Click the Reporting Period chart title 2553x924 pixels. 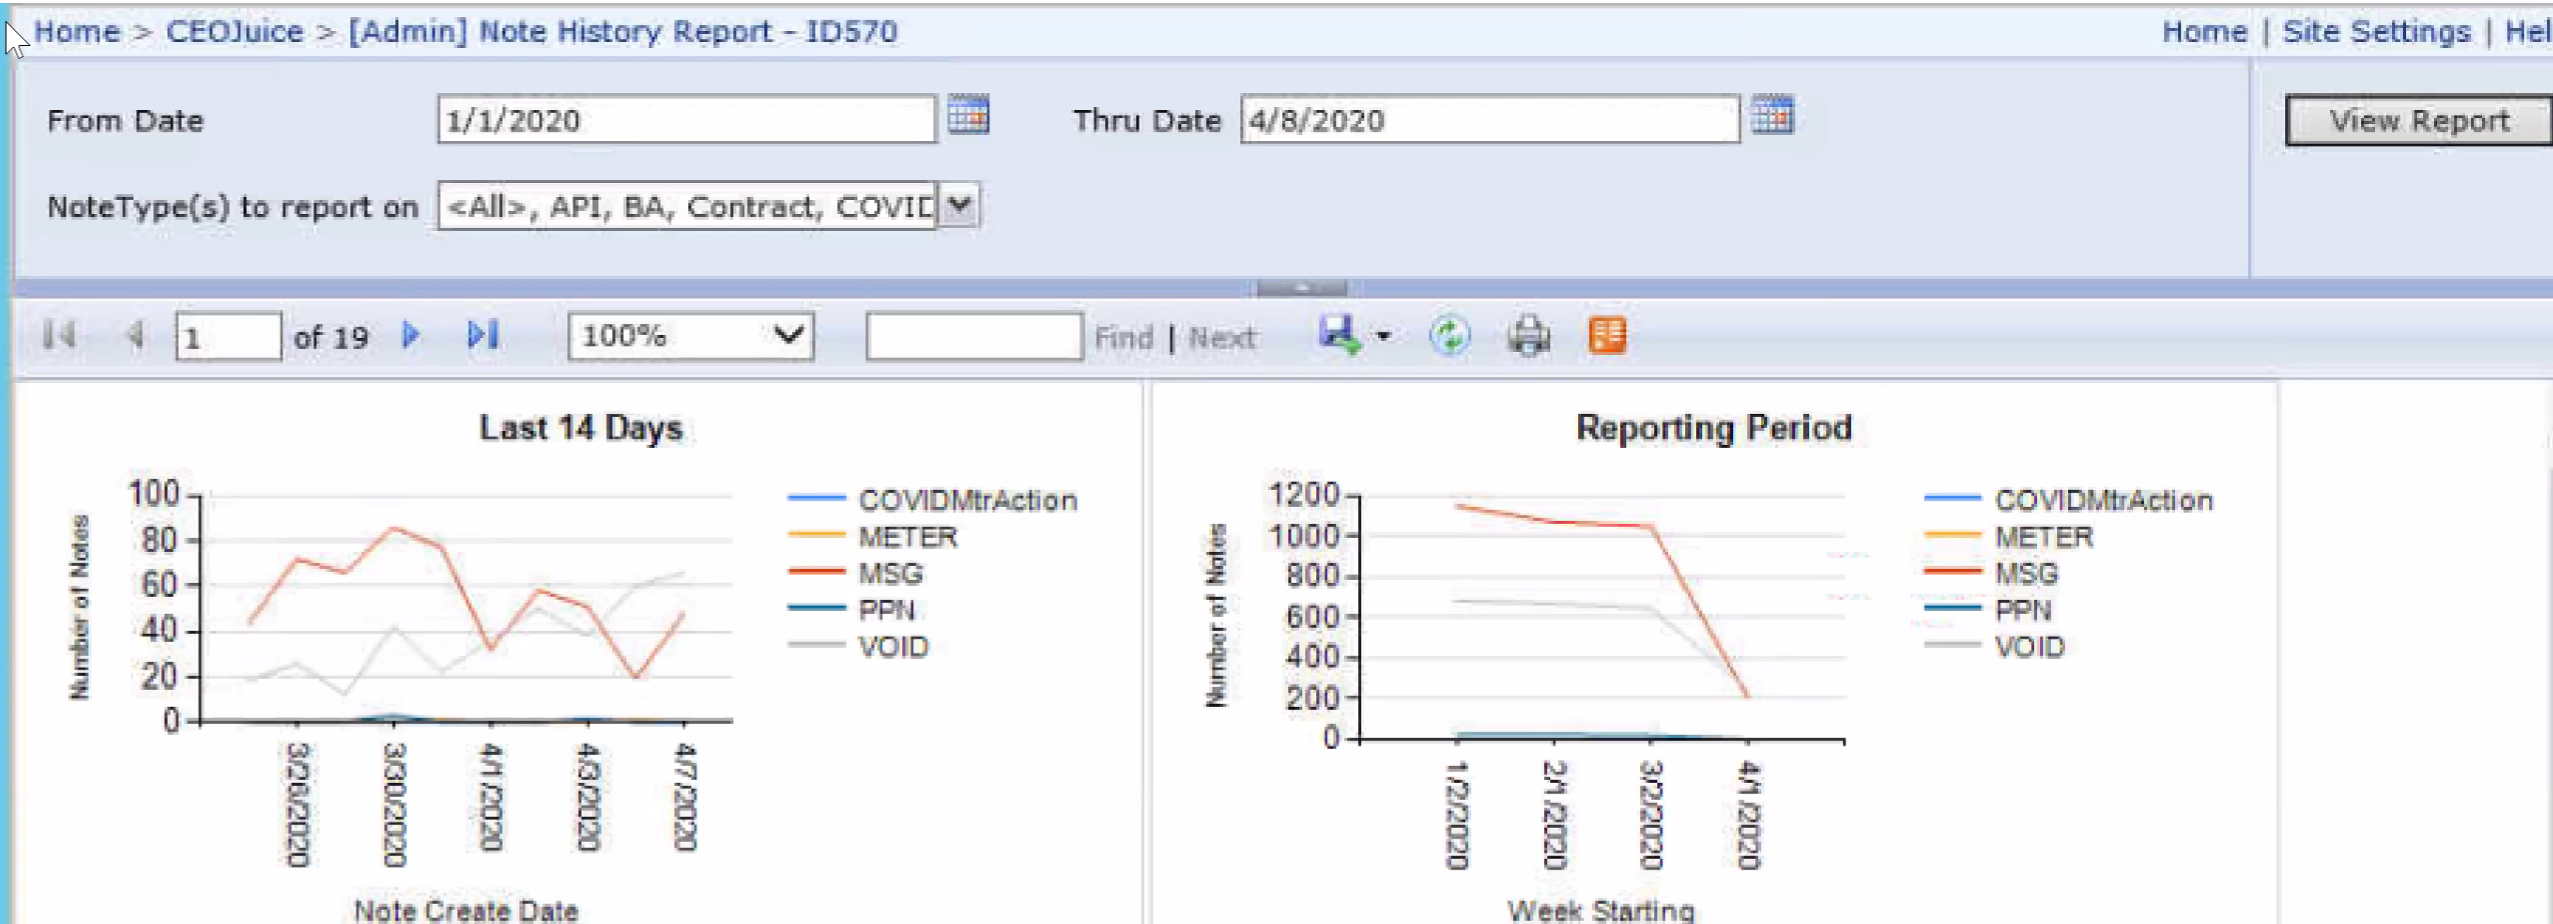[x=1714, y=428]
